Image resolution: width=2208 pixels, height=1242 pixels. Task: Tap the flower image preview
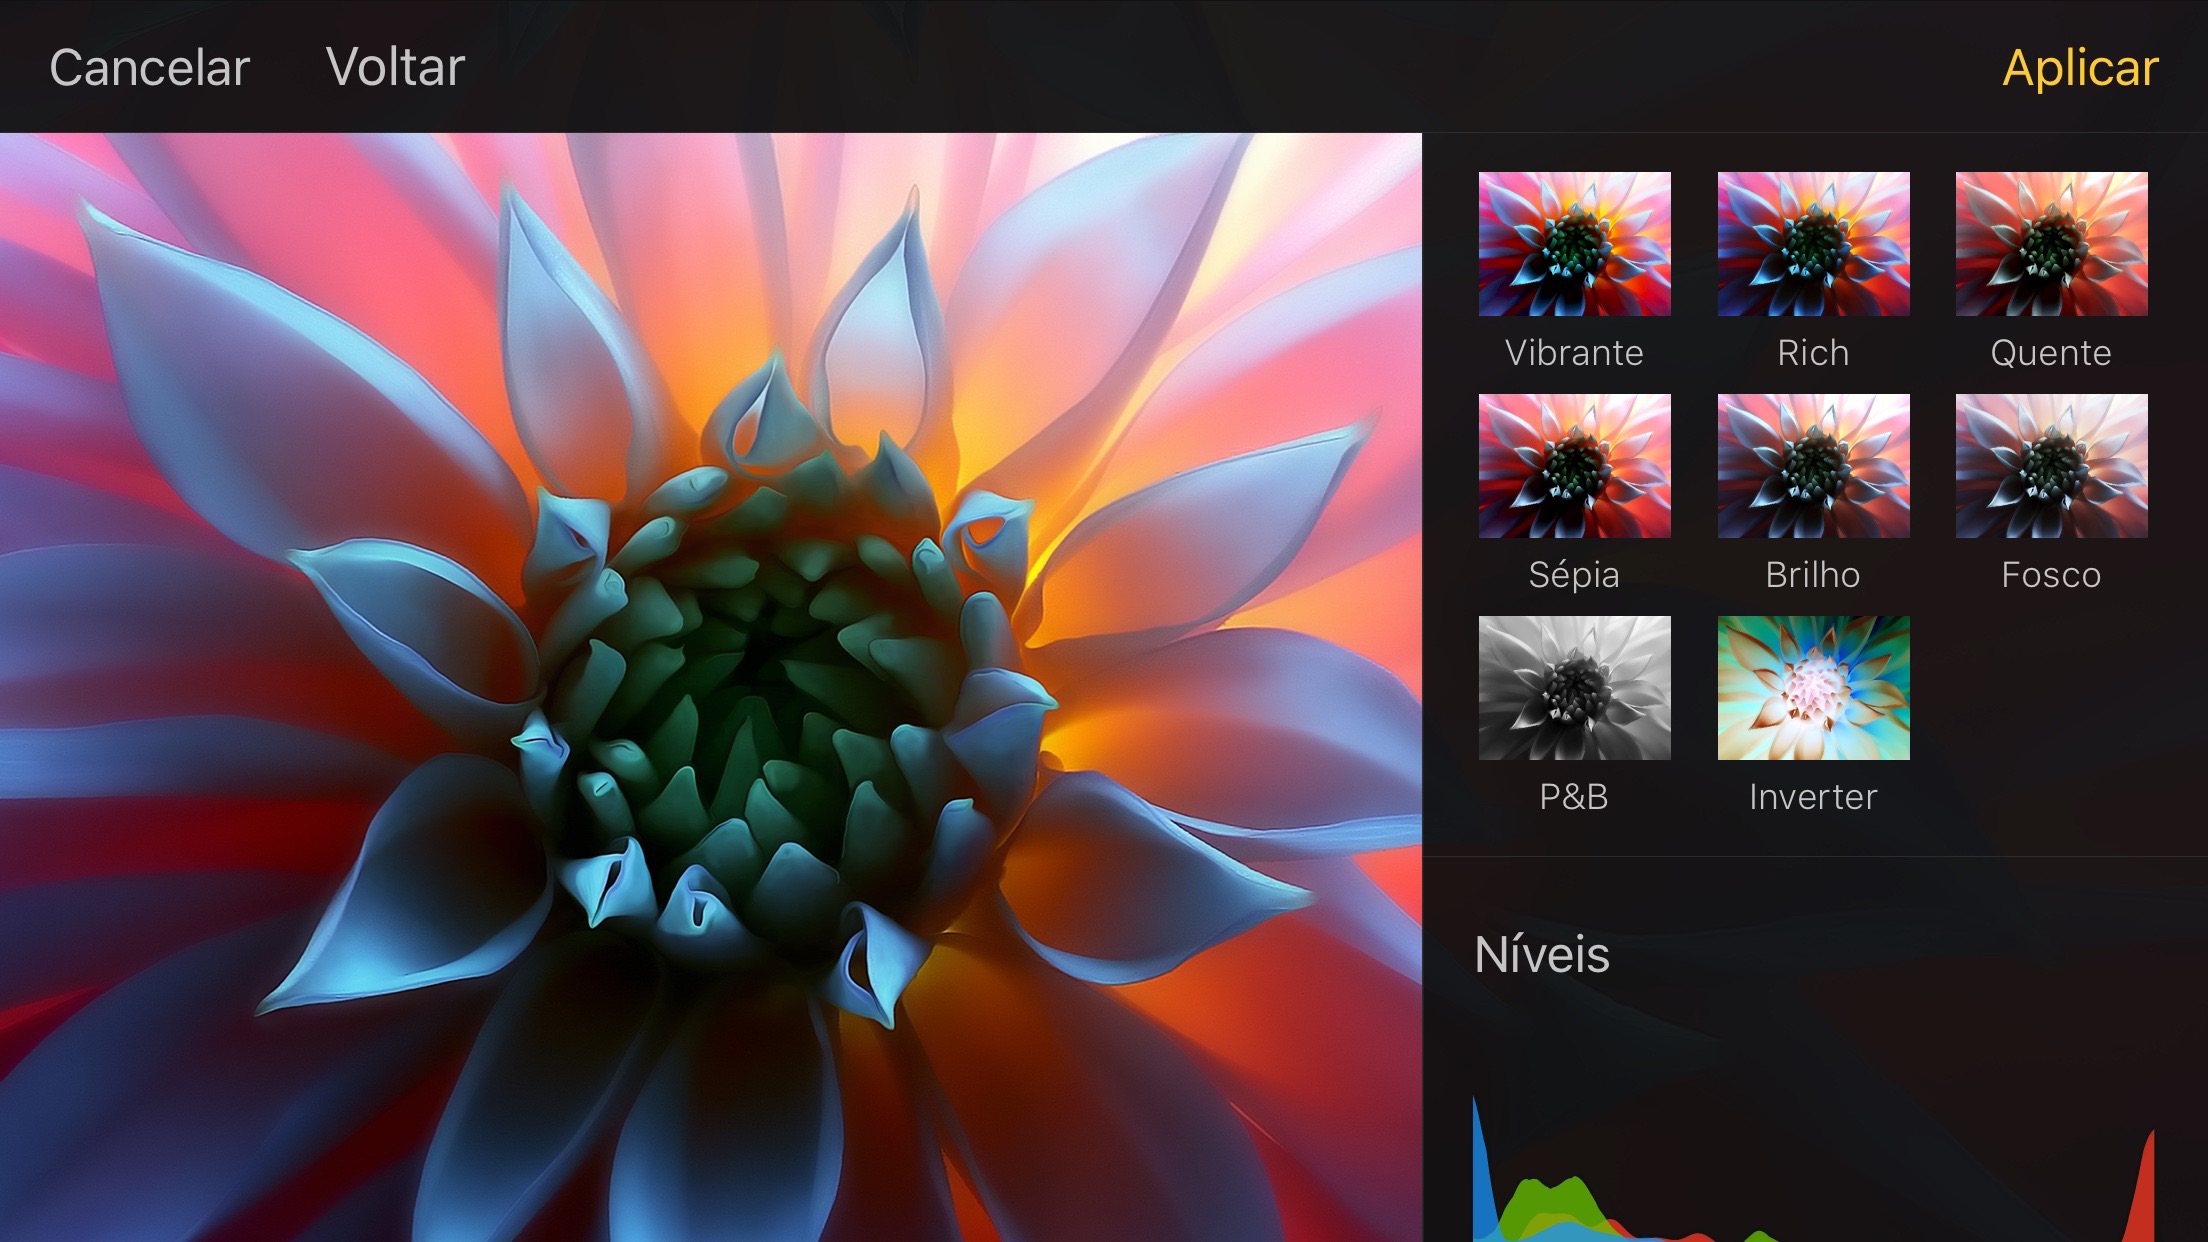click(710, 687)
